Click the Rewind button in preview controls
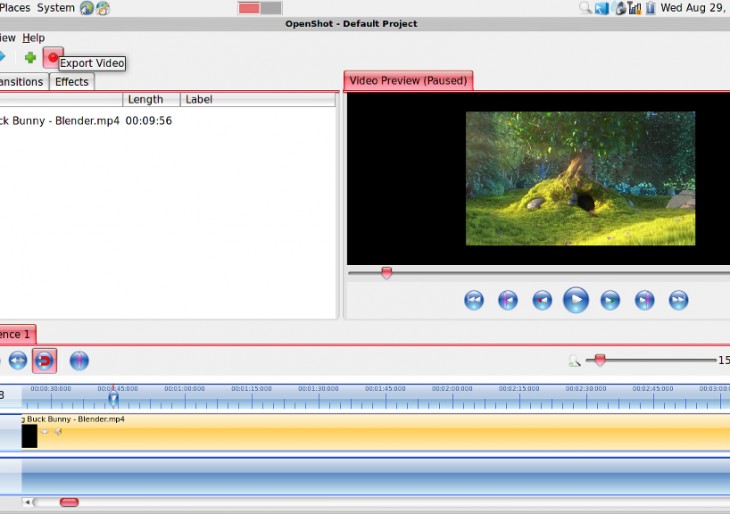Screen dimensions: 730x514 click(x=474, y=300)
